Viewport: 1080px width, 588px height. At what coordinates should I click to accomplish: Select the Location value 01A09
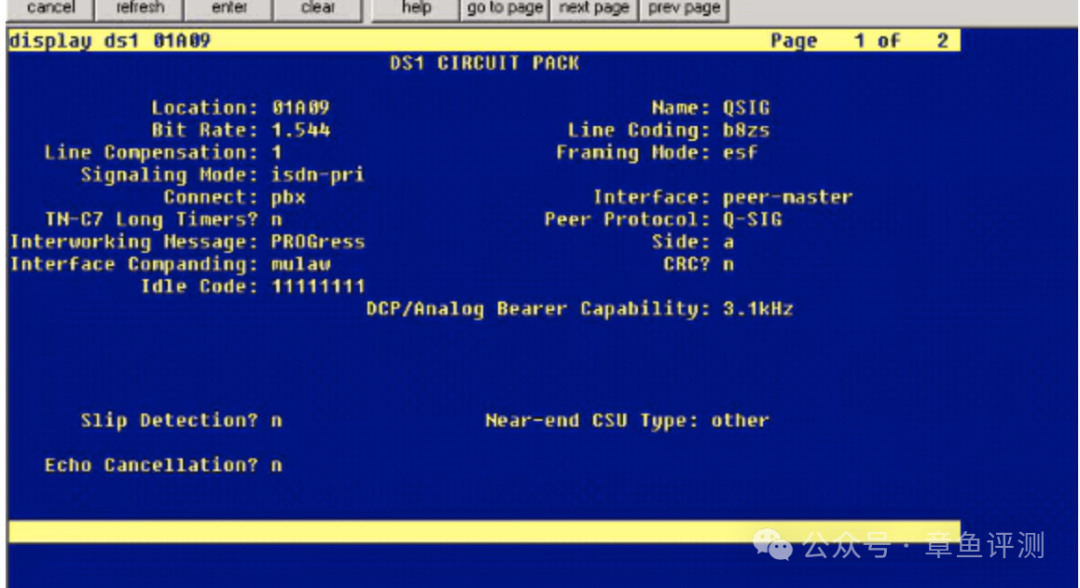coord(300,107)
